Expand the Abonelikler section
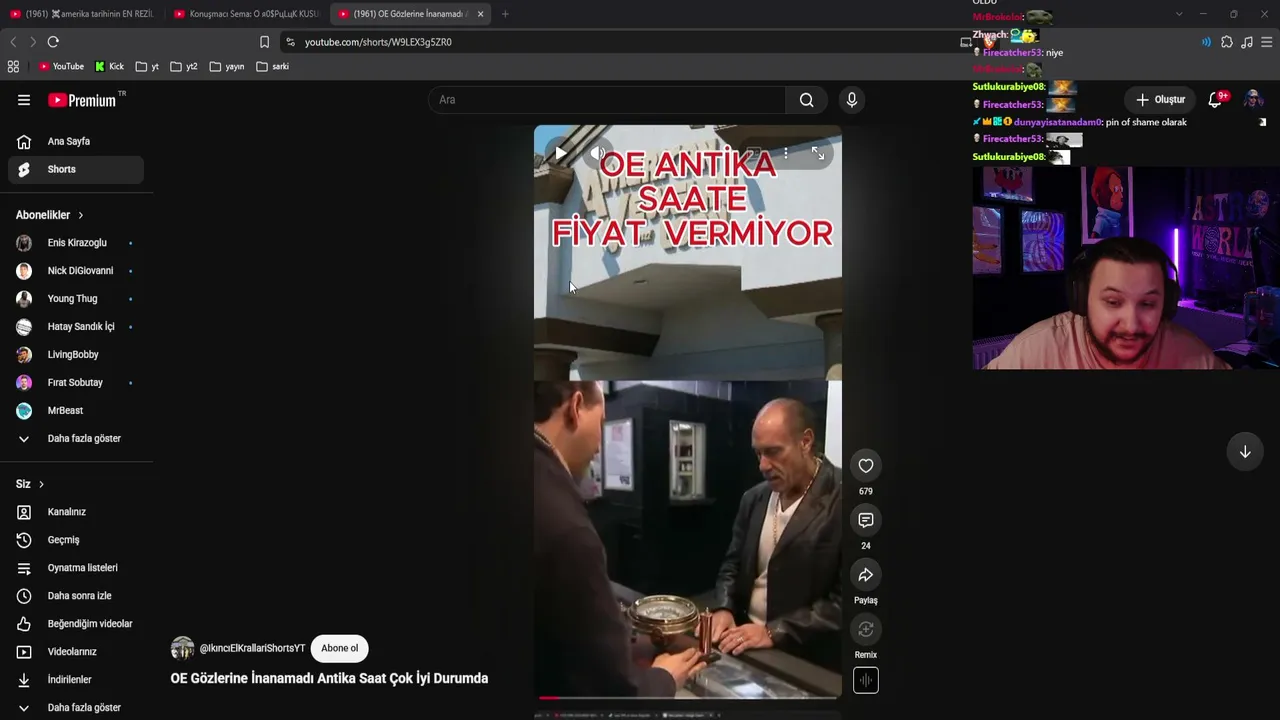This screenshot has width=1280, height=720. [50, 215]
